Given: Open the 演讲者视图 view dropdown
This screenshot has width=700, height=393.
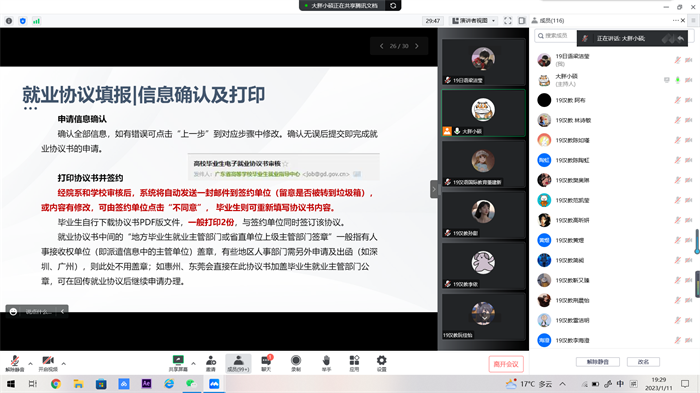Looking at the screenshot, I should pos(473,21).
